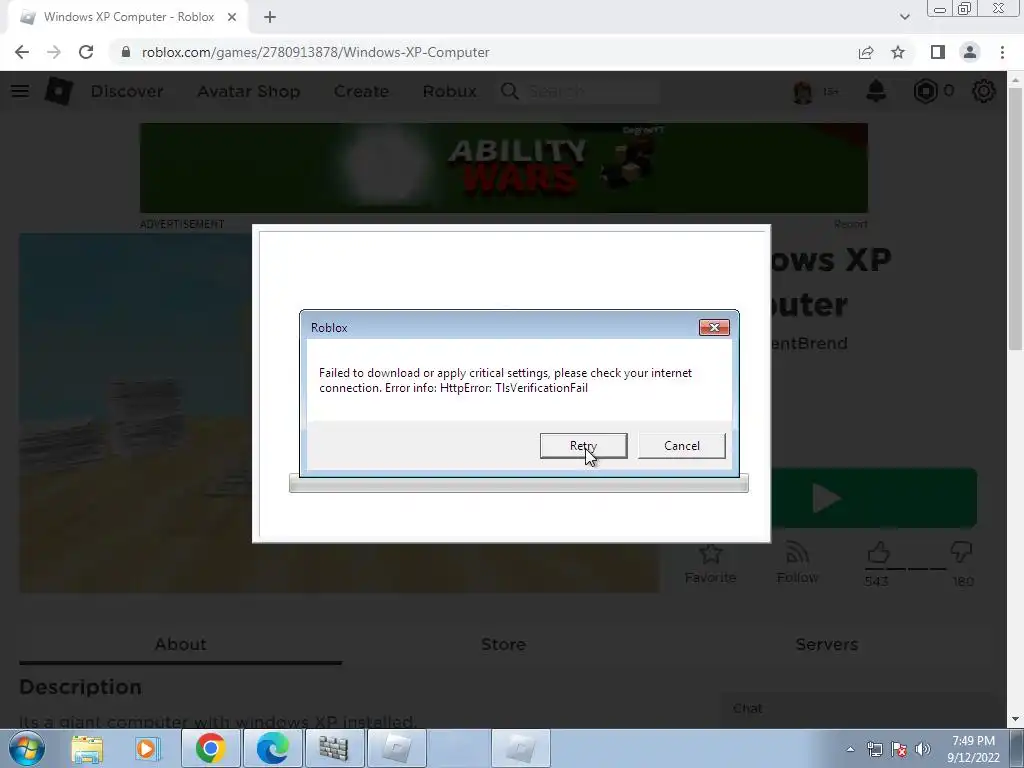Open the Roblox hamburger menu

20,91
